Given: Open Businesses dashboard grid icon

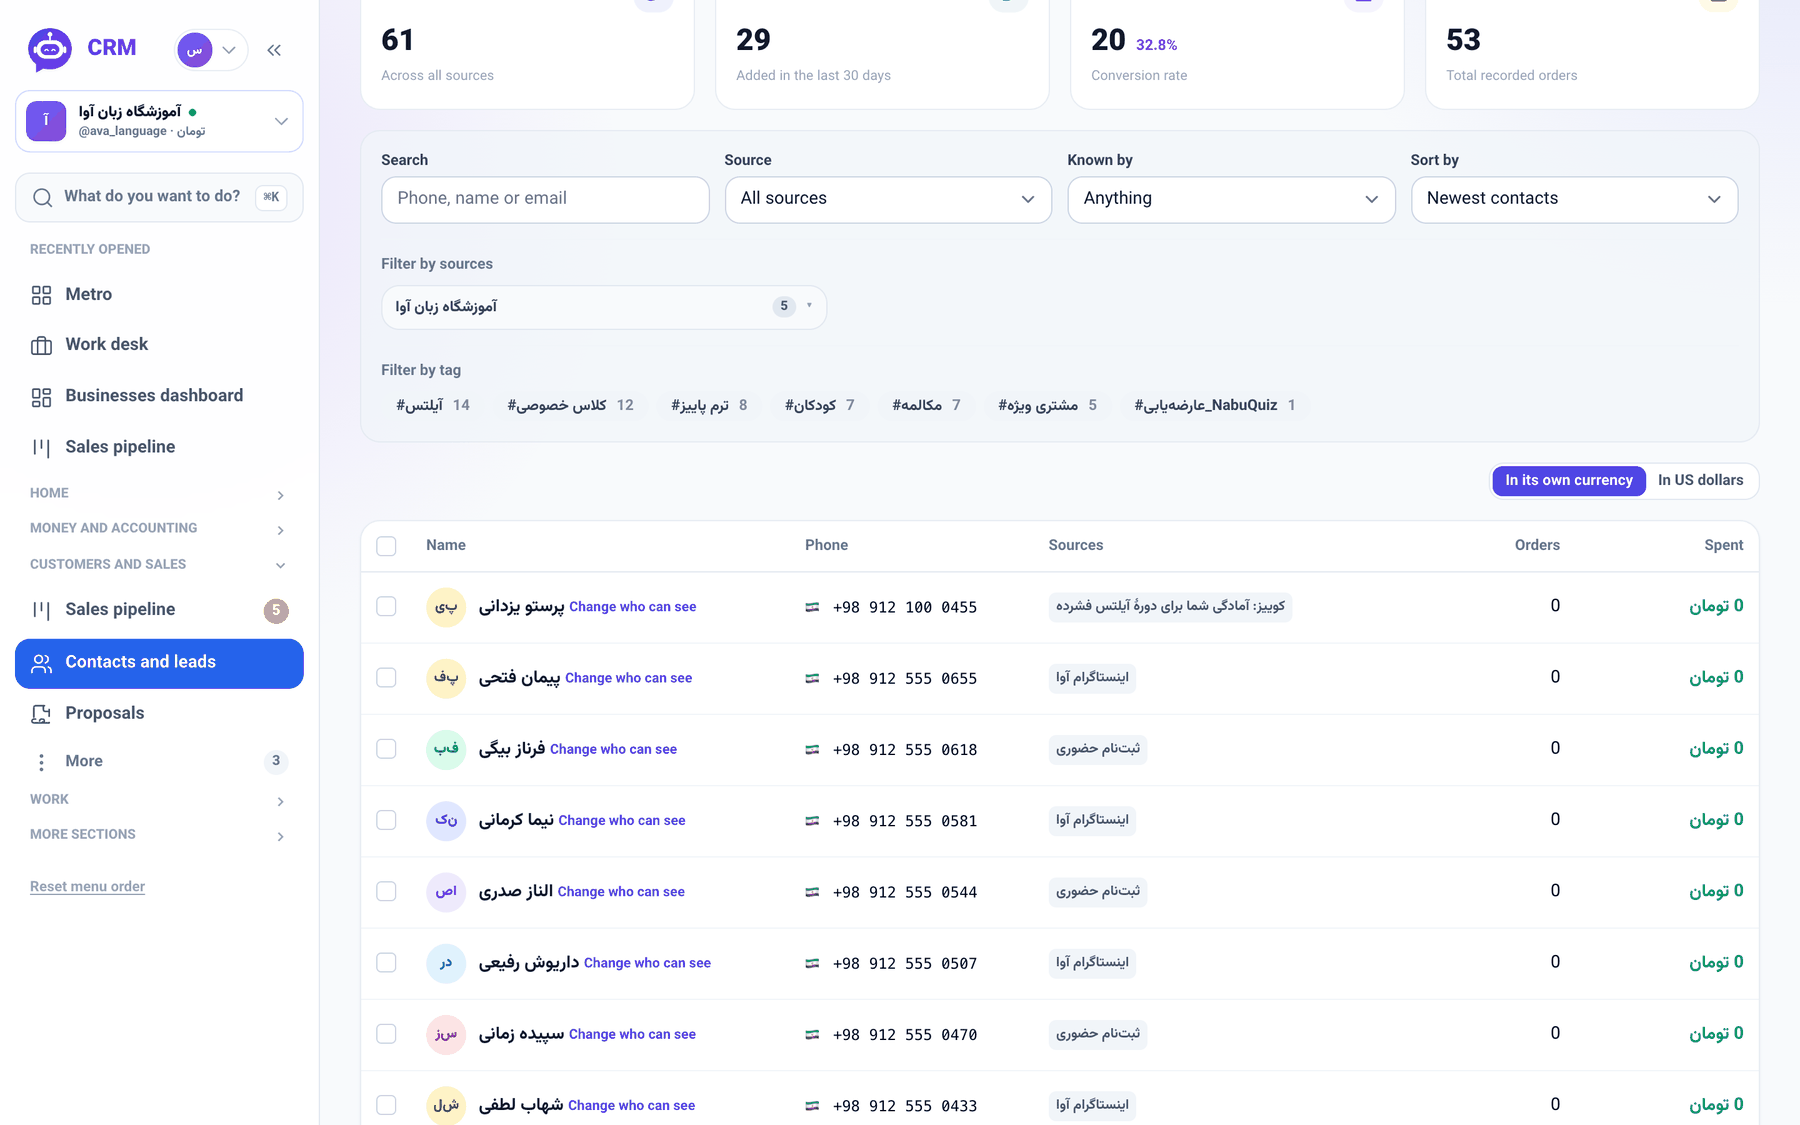Looking at the screenshot, I should click(x=41, y=397).
